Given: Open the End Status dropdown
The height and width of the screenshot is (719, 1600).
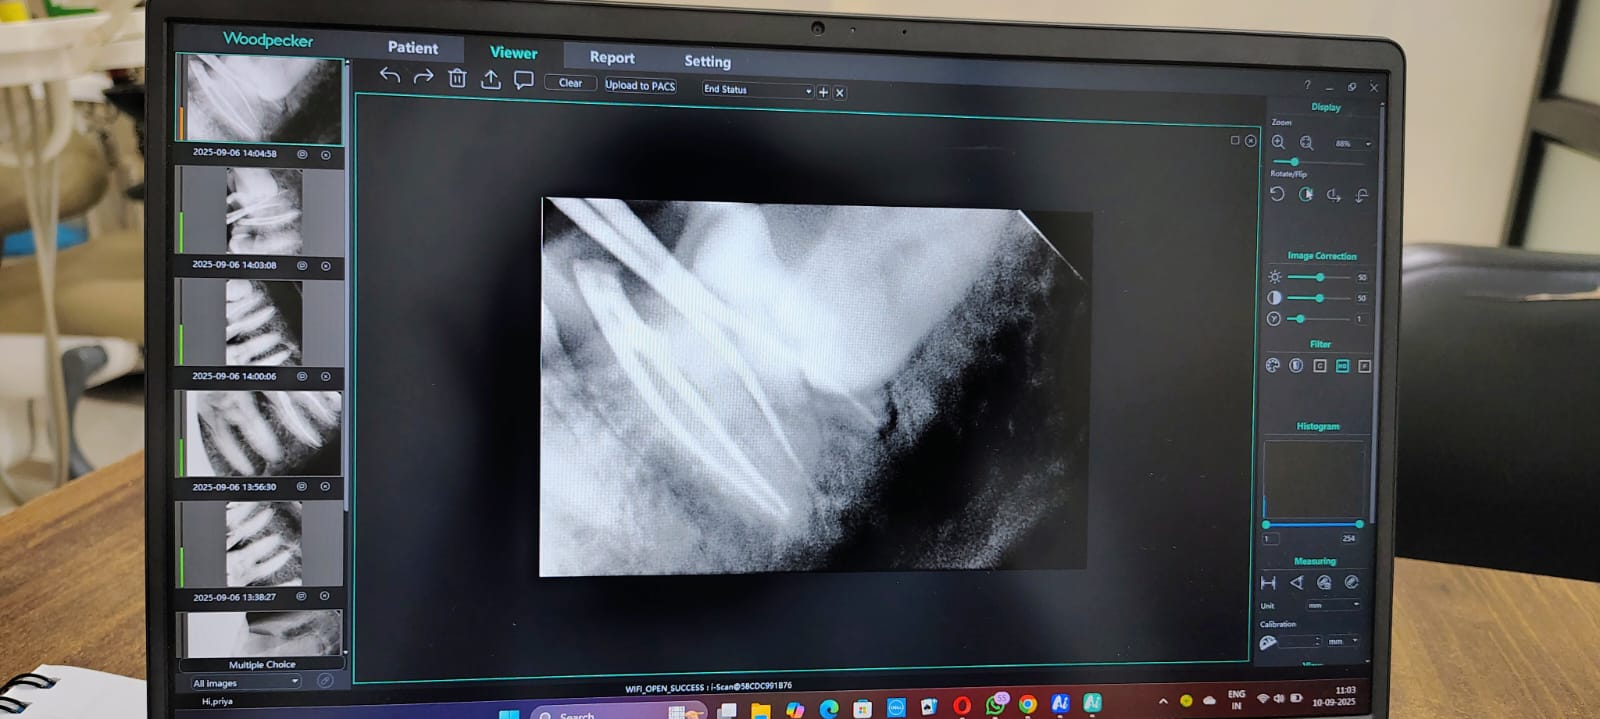Looking at the screenshot, I should click(x=757, y=90).
